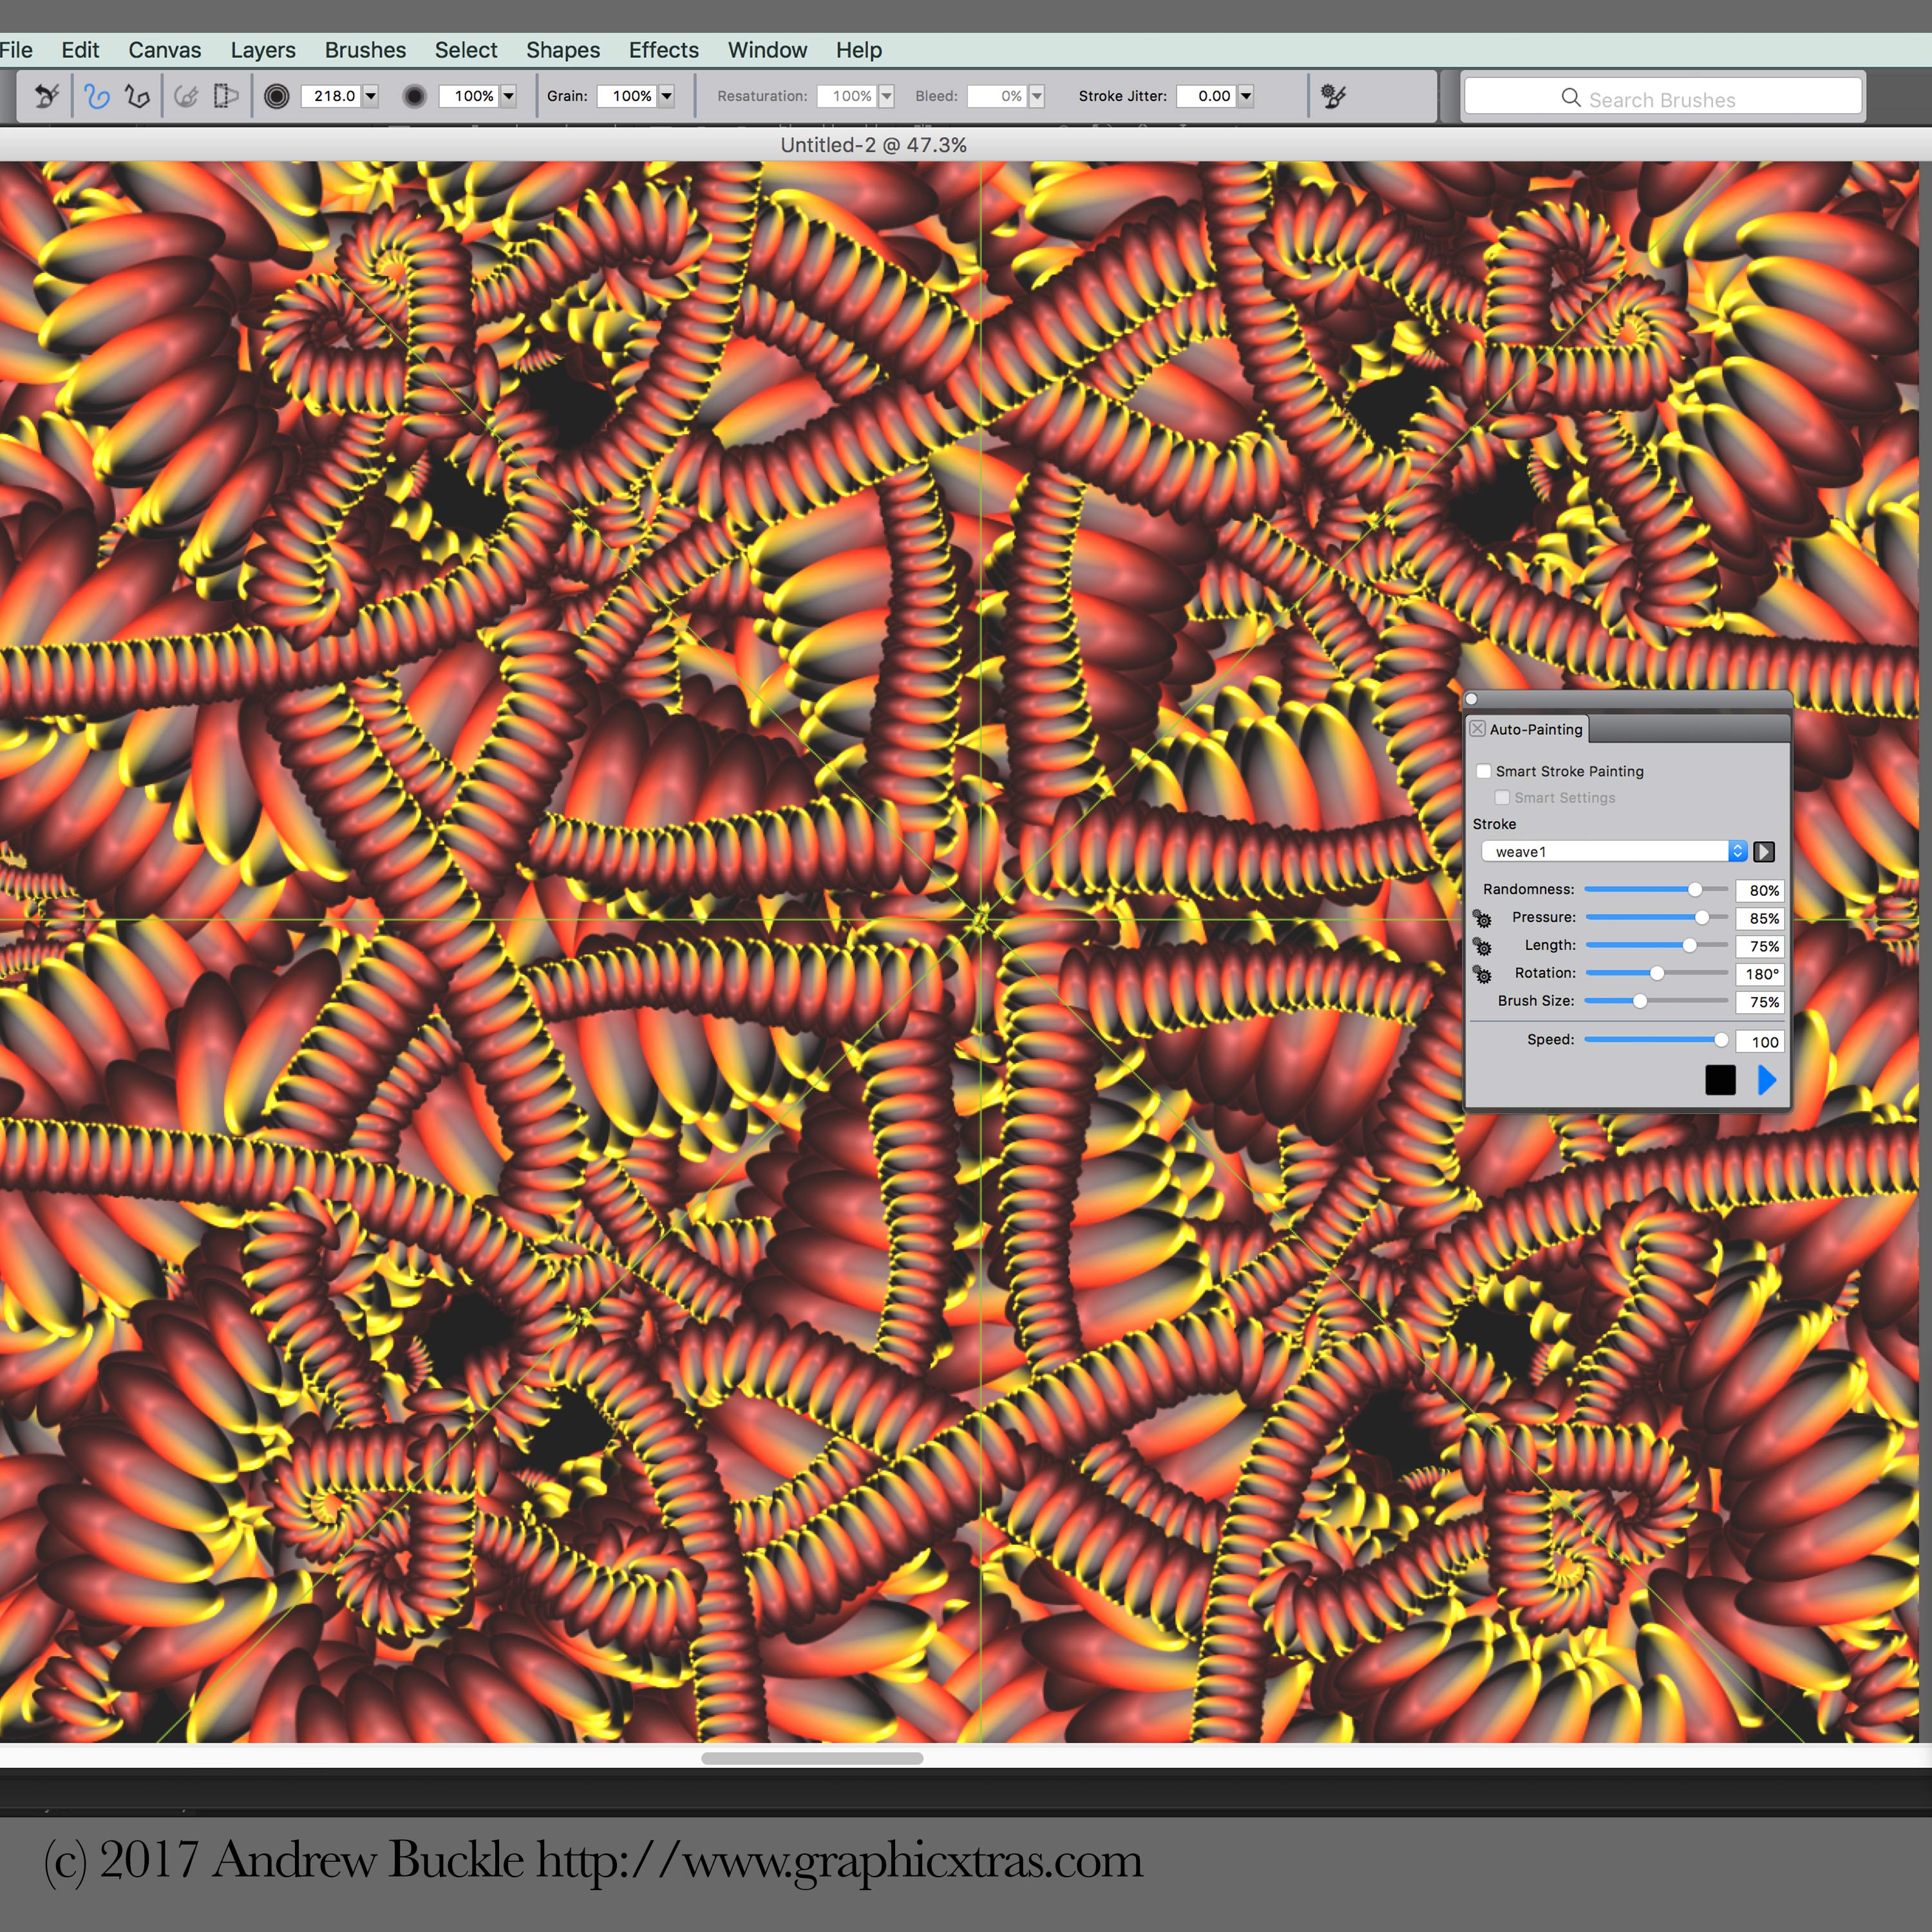Click the Length gears icon

pos(1482,946)
